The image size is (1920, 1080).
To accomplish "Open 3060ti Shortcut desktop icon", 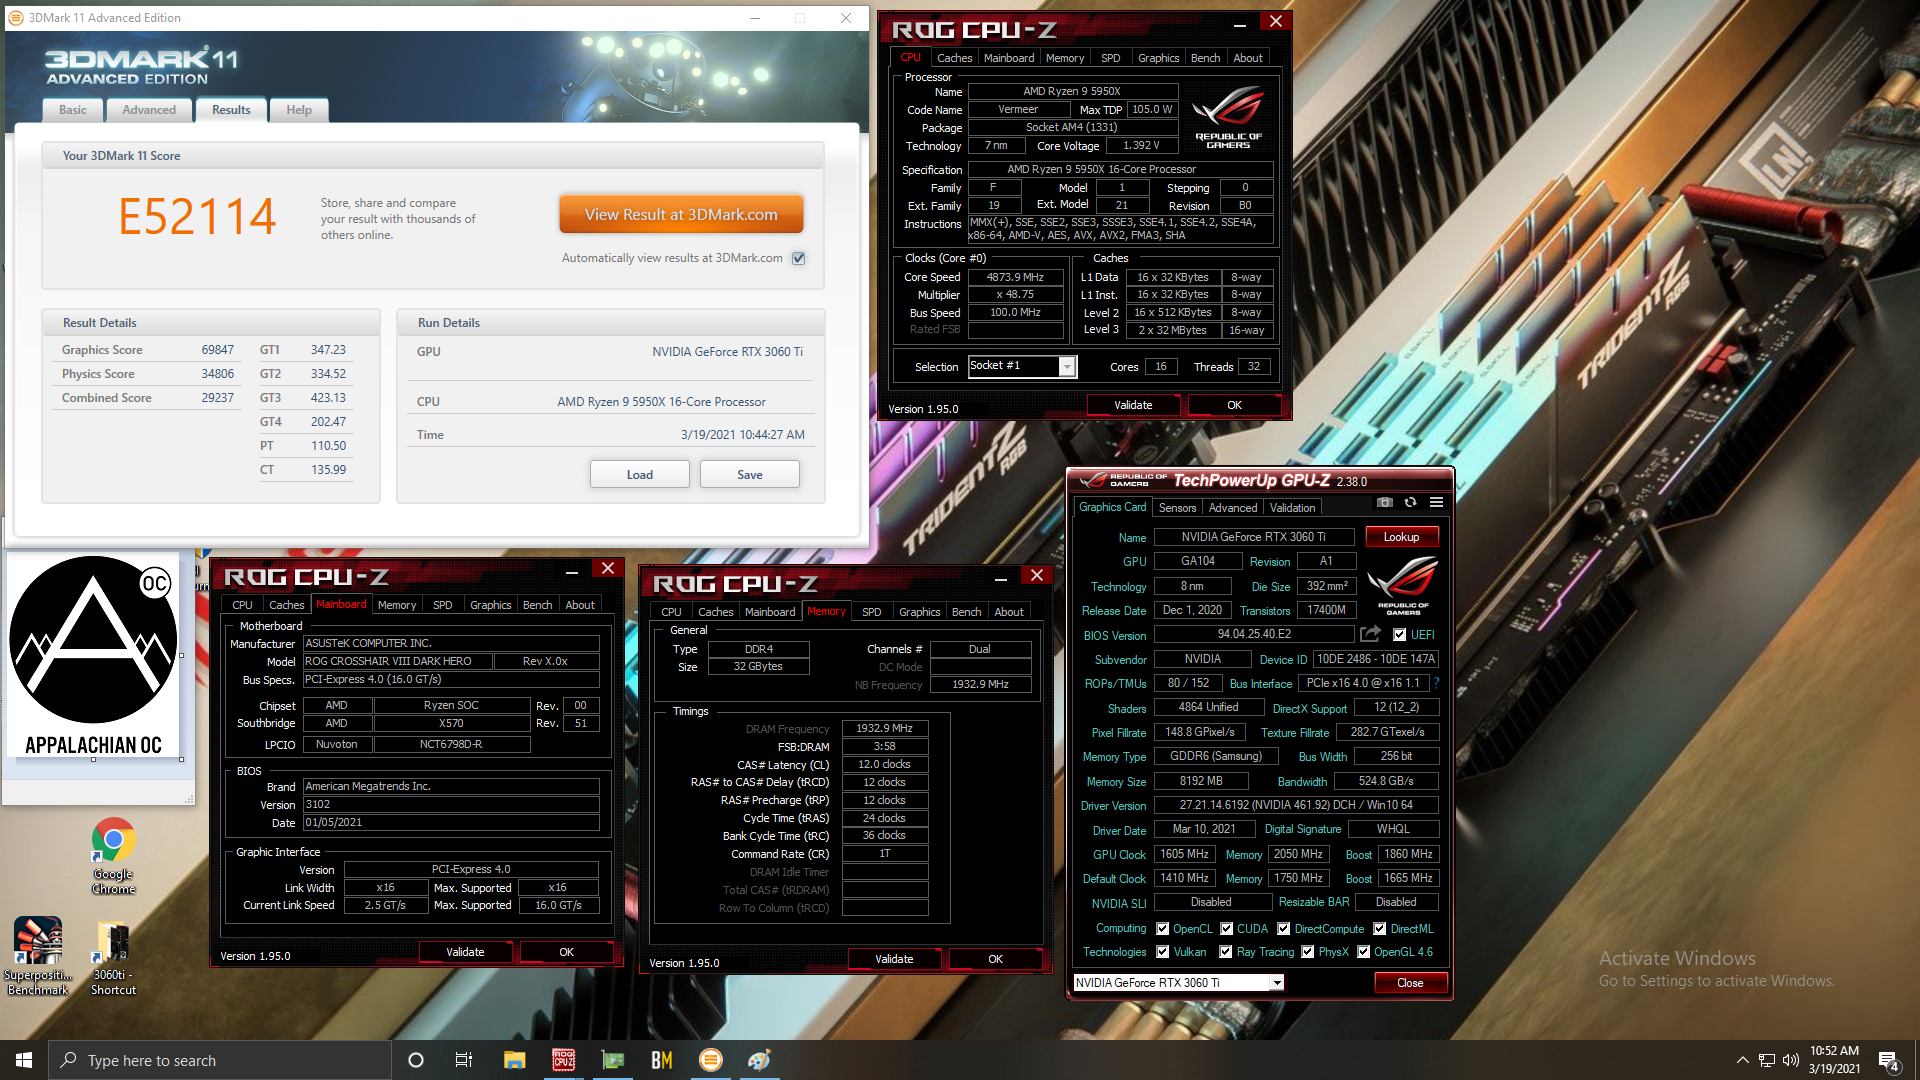I will coord(113,956).
